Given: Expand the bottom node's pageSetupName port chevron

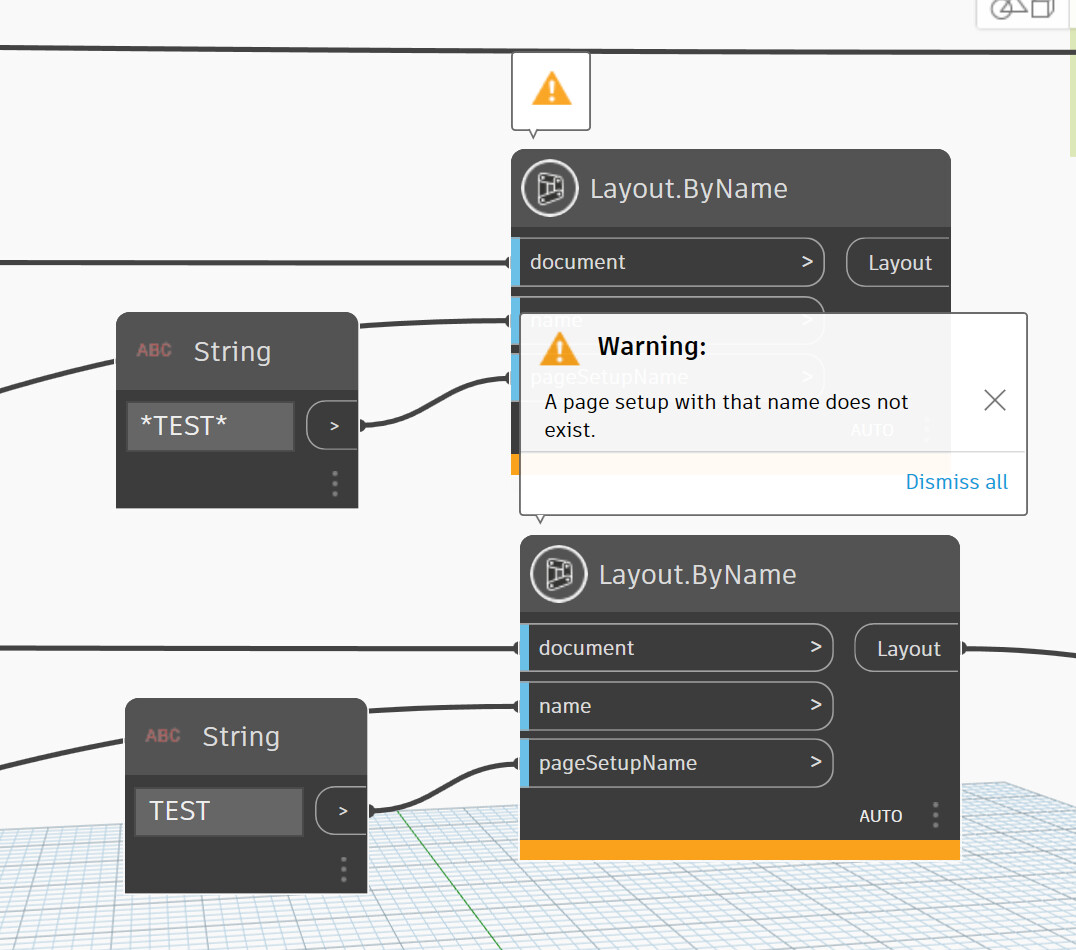Looking at the screenshot, I should (x=816, y=761).
